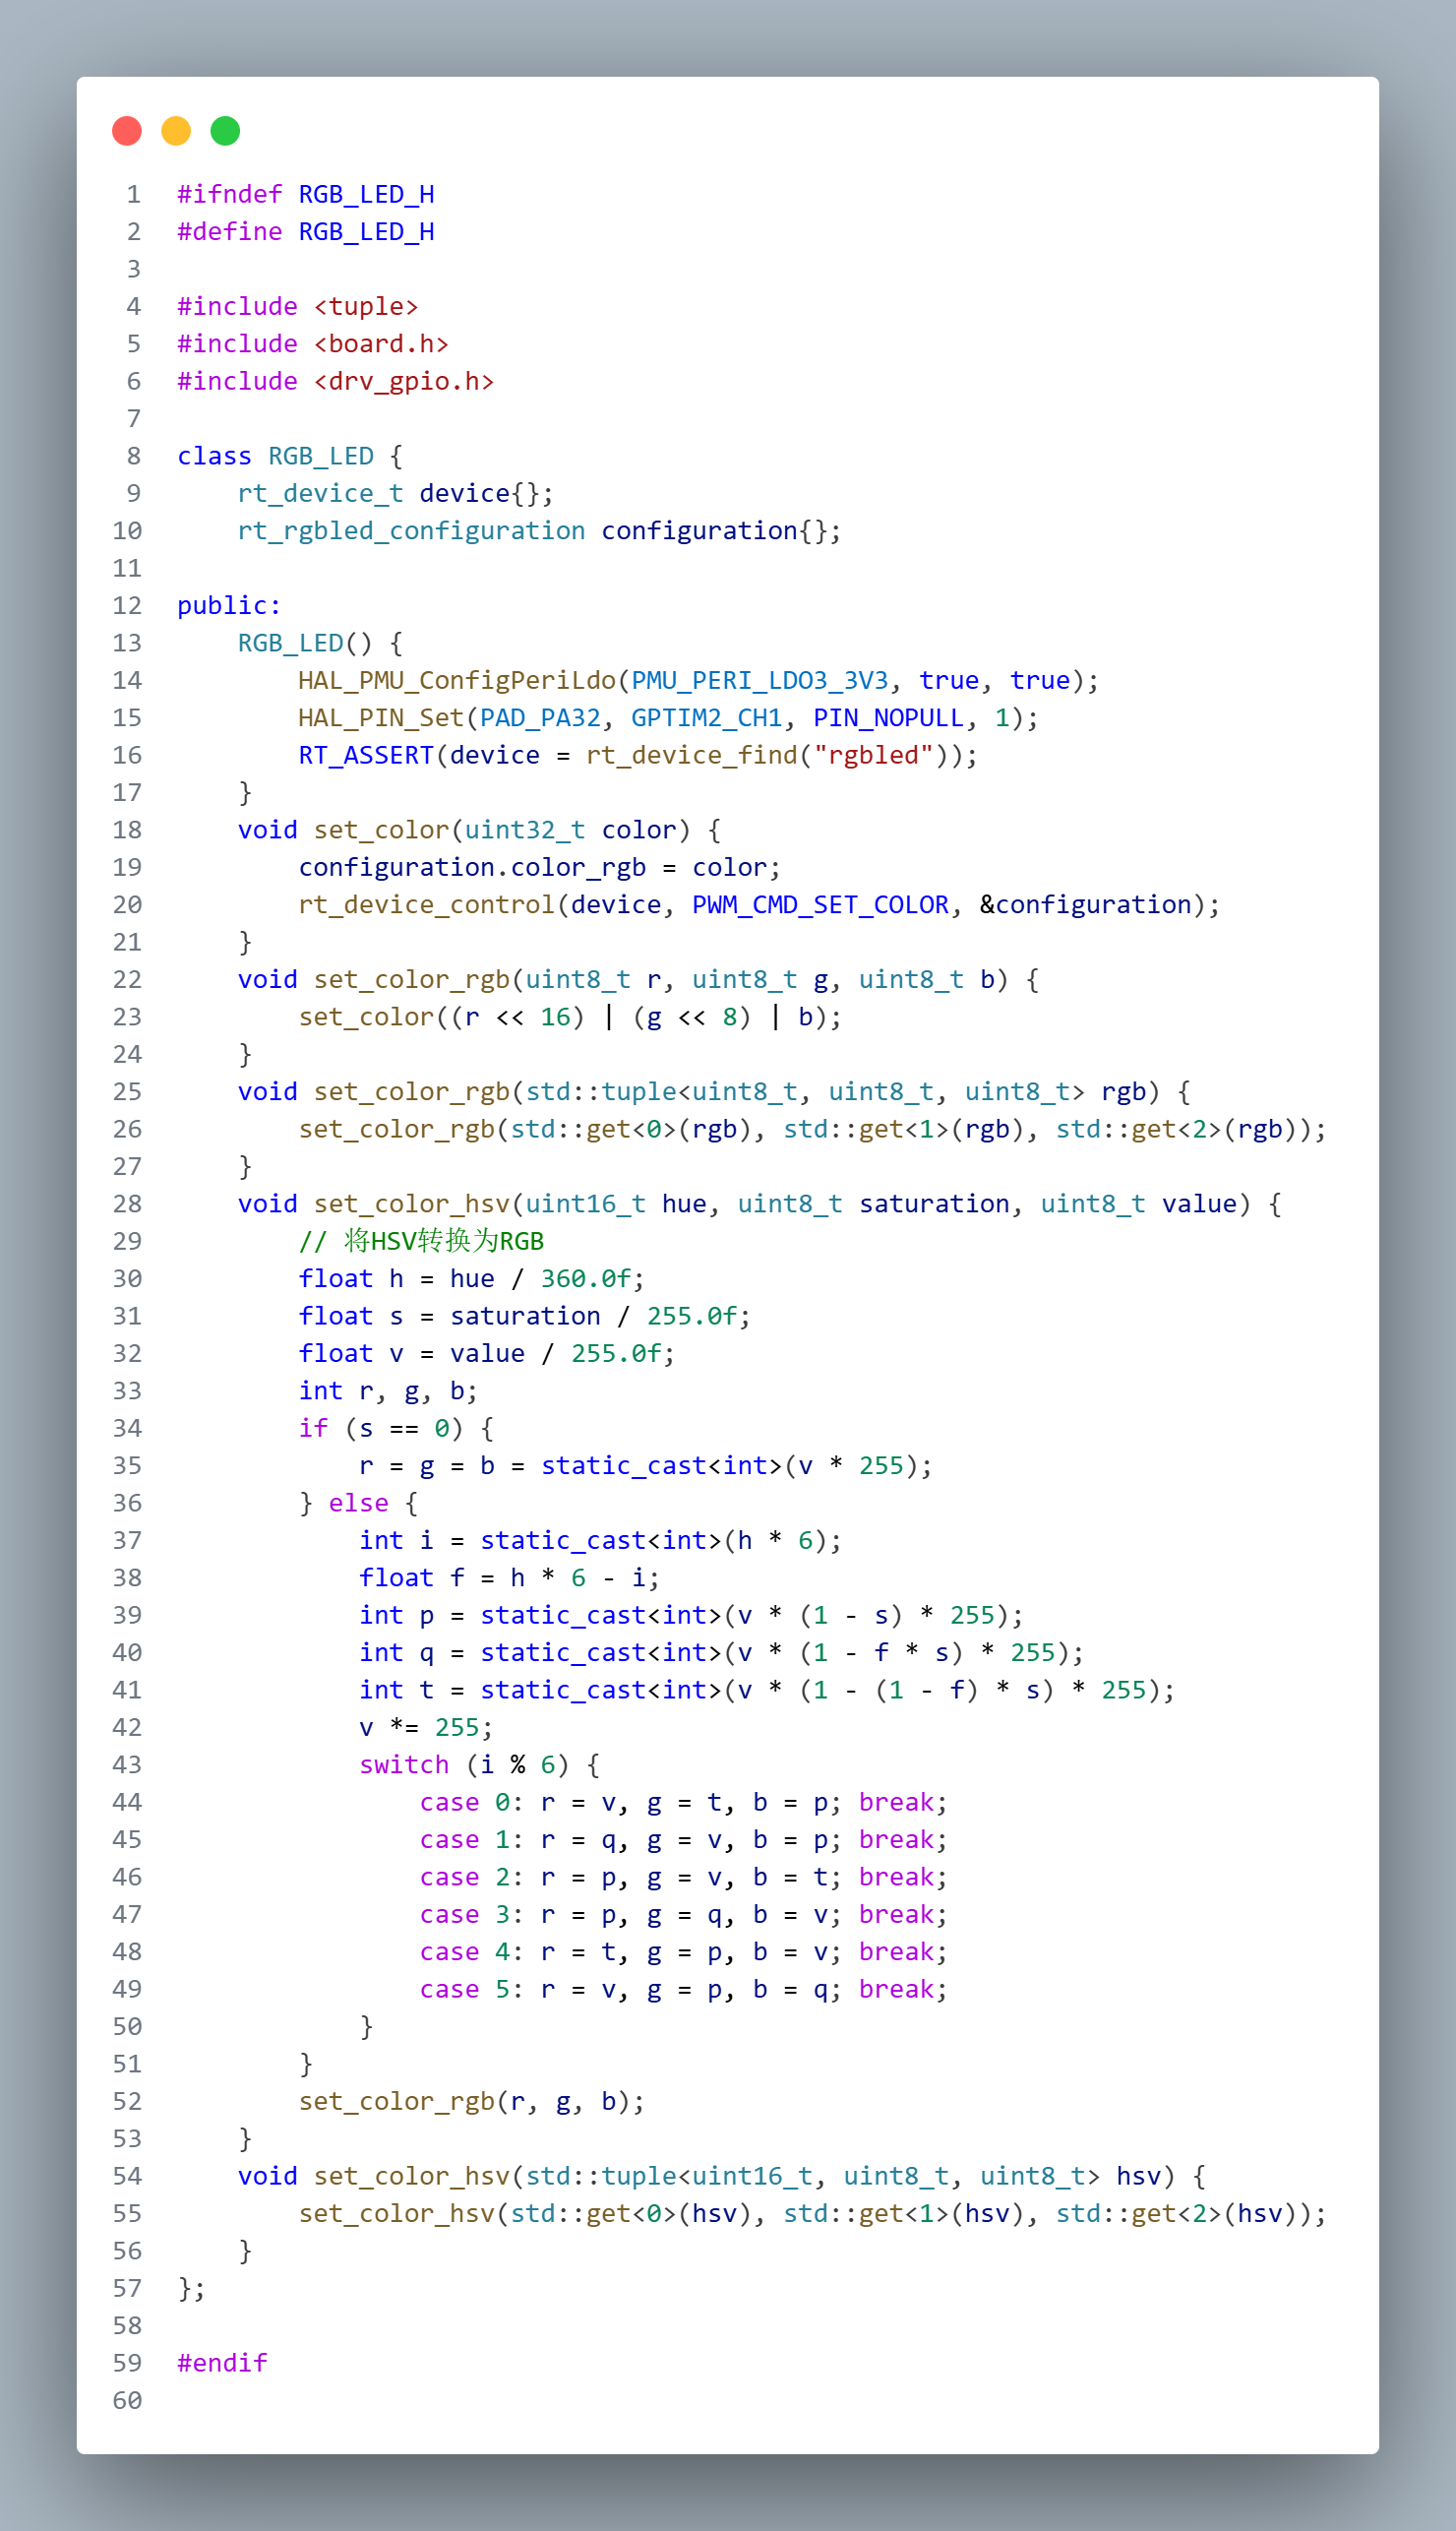Click the '#ifndef RGB_LED_H' line

(x=306, y=194)
